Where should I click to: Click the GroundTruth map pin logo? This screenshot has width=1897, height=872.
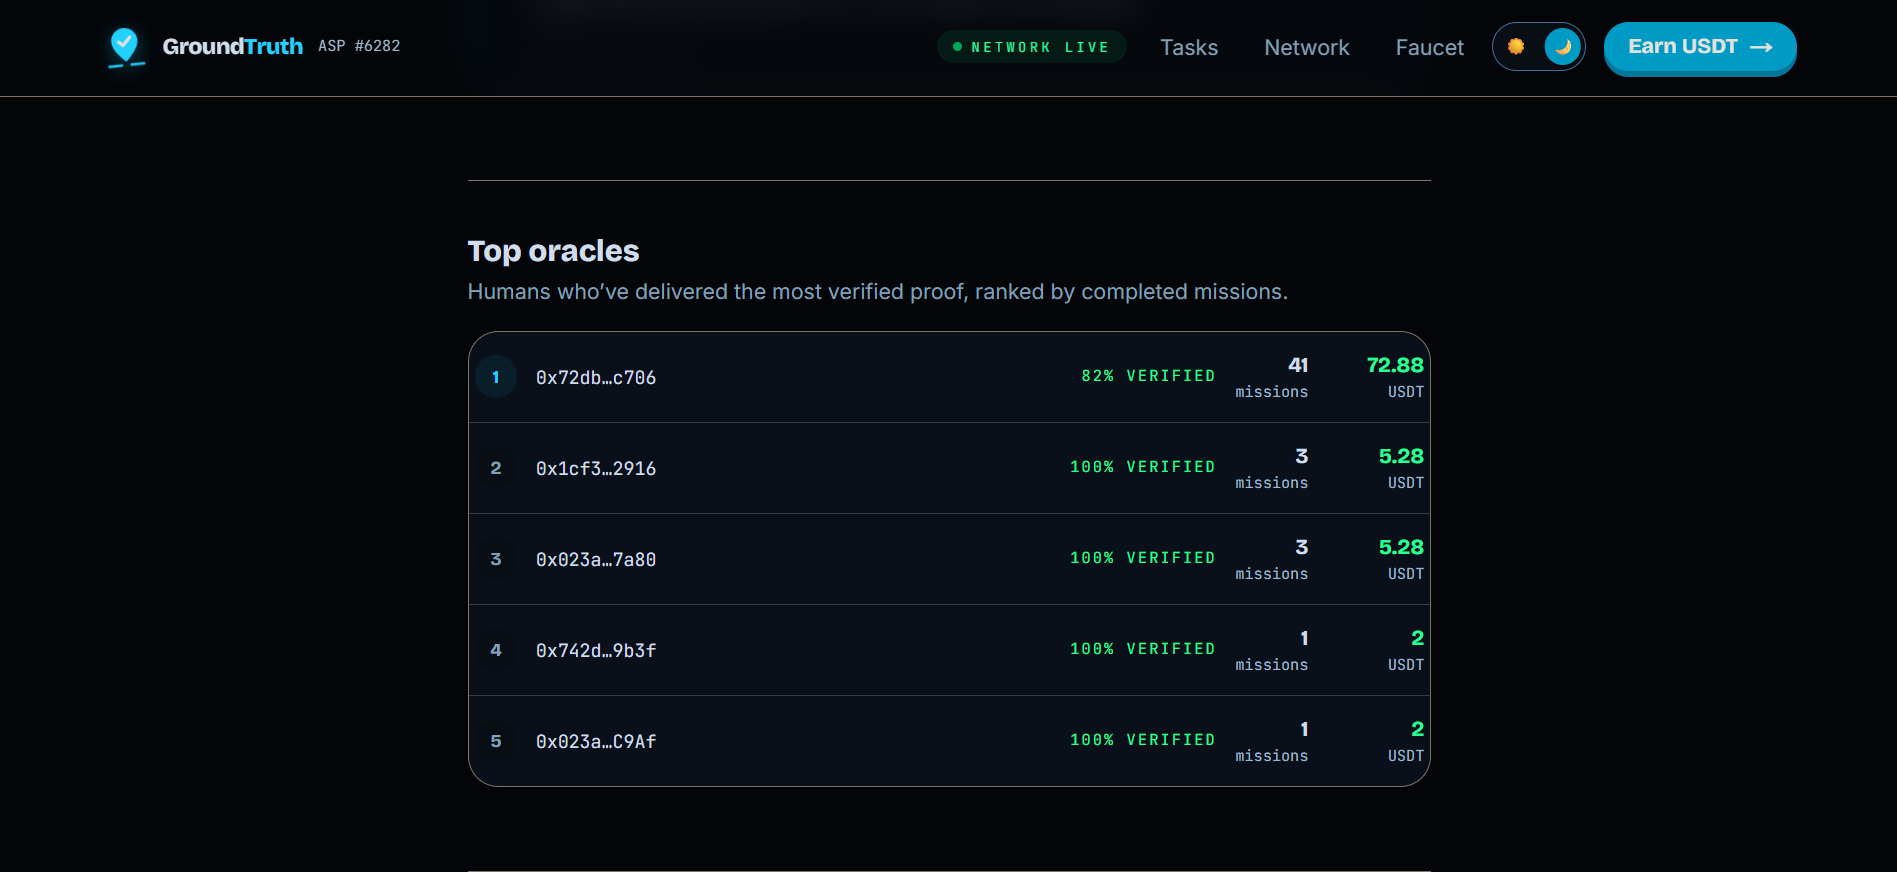125,47
